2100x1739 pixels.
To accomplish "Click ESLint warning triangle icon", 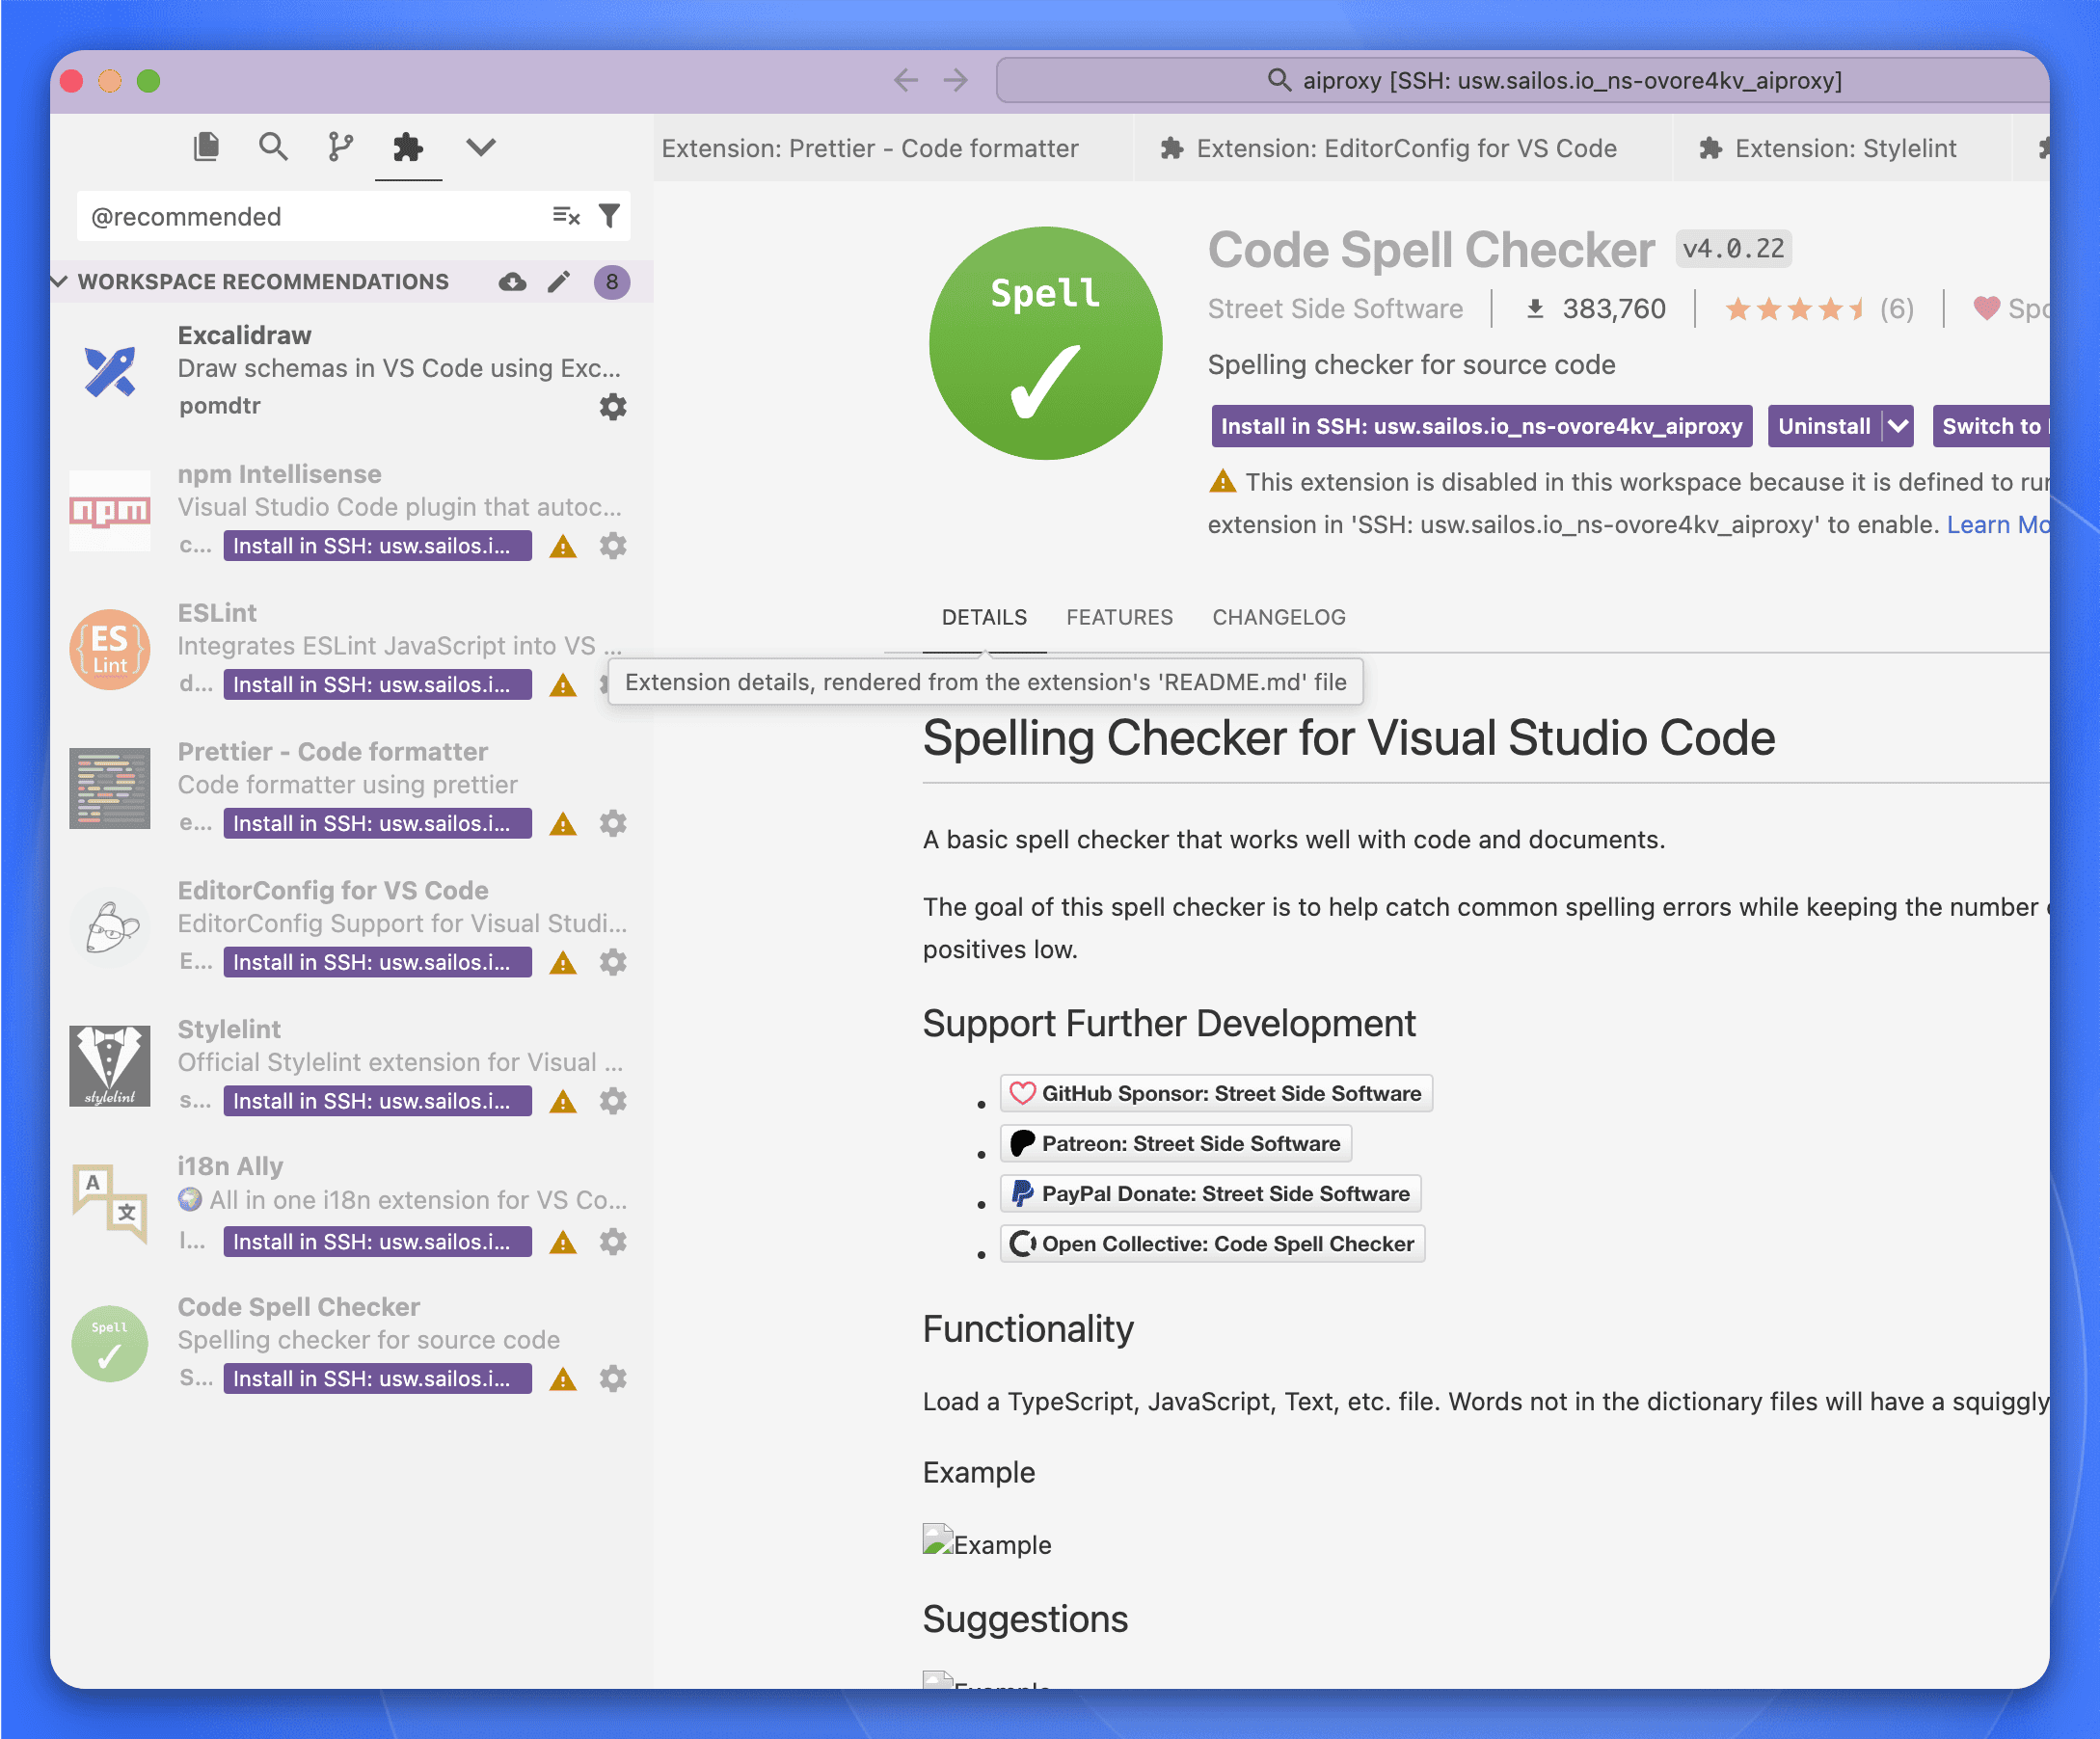I will click(x=563, y=685).
